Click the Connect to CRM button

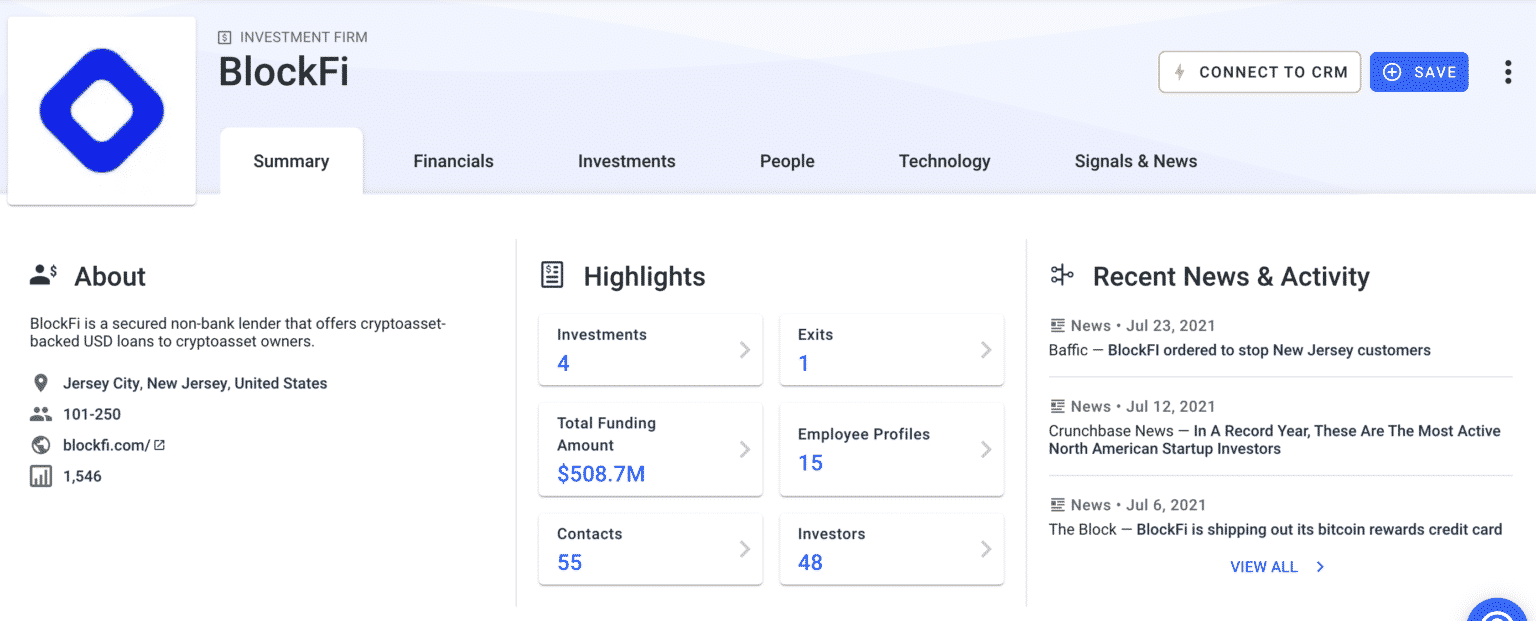[x=1260, y=72]
